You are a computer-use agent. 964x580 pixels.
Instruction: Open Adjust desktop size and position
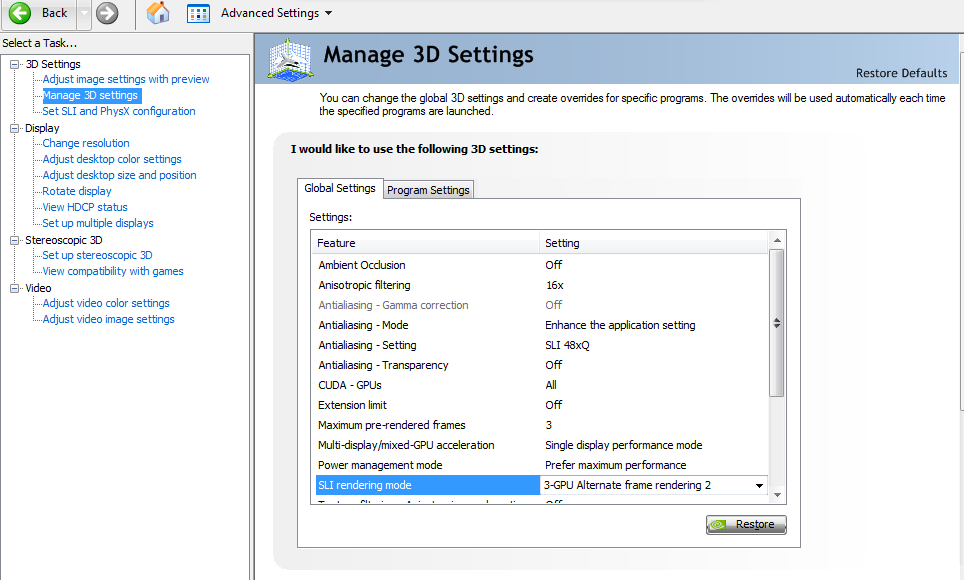click(119, 175)
